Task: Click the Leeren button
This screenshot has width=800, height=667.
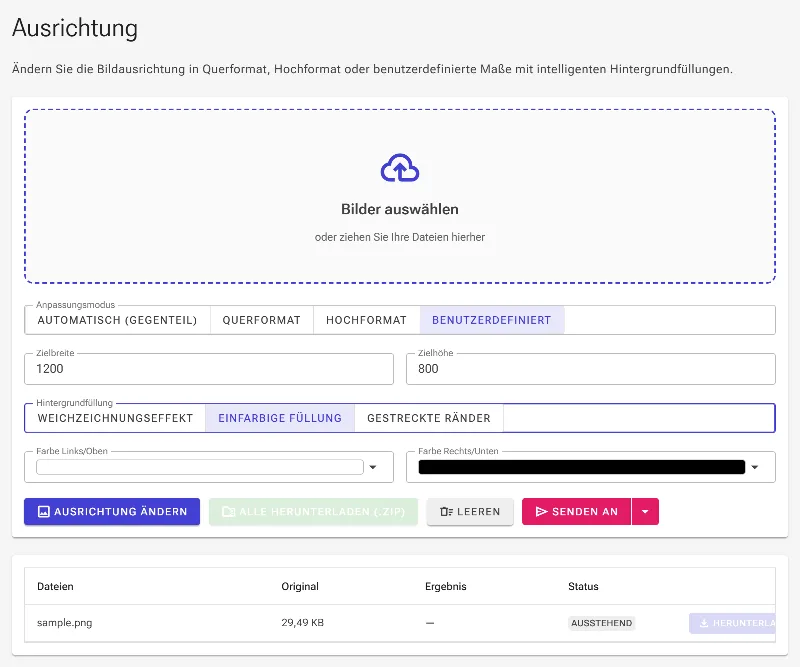Action: click(470, 511)
